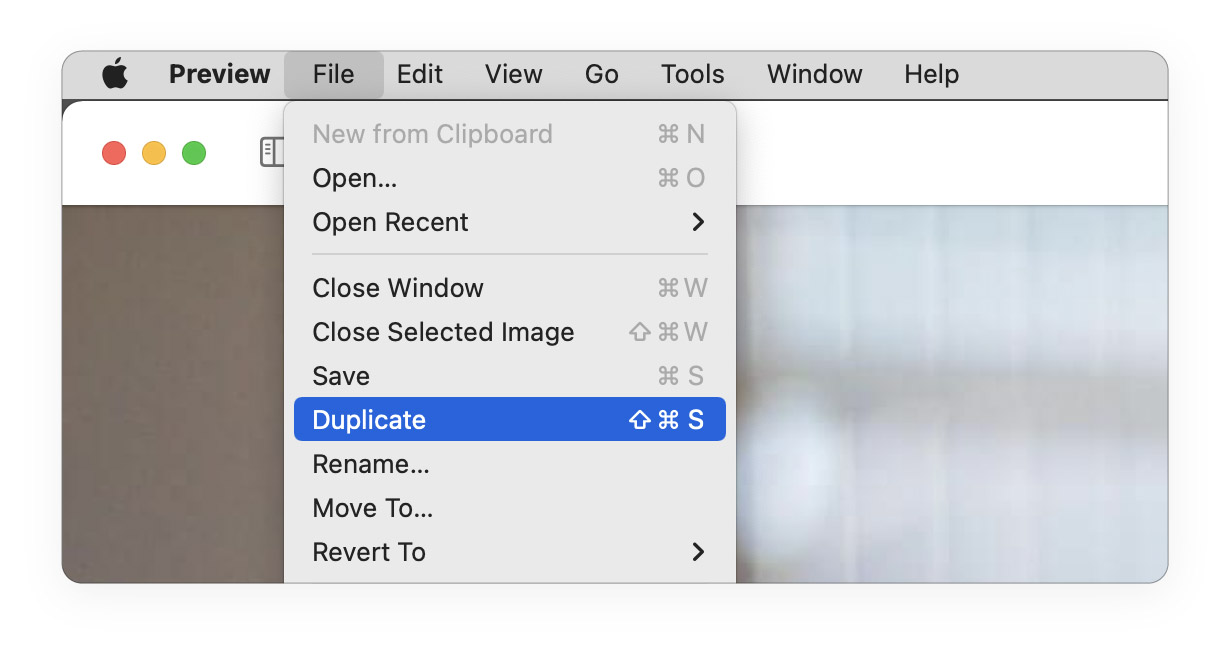Image resolution: width=1230 pixels, height=654 pixels.
Task: Open the View menu
Action: (514, 74)
